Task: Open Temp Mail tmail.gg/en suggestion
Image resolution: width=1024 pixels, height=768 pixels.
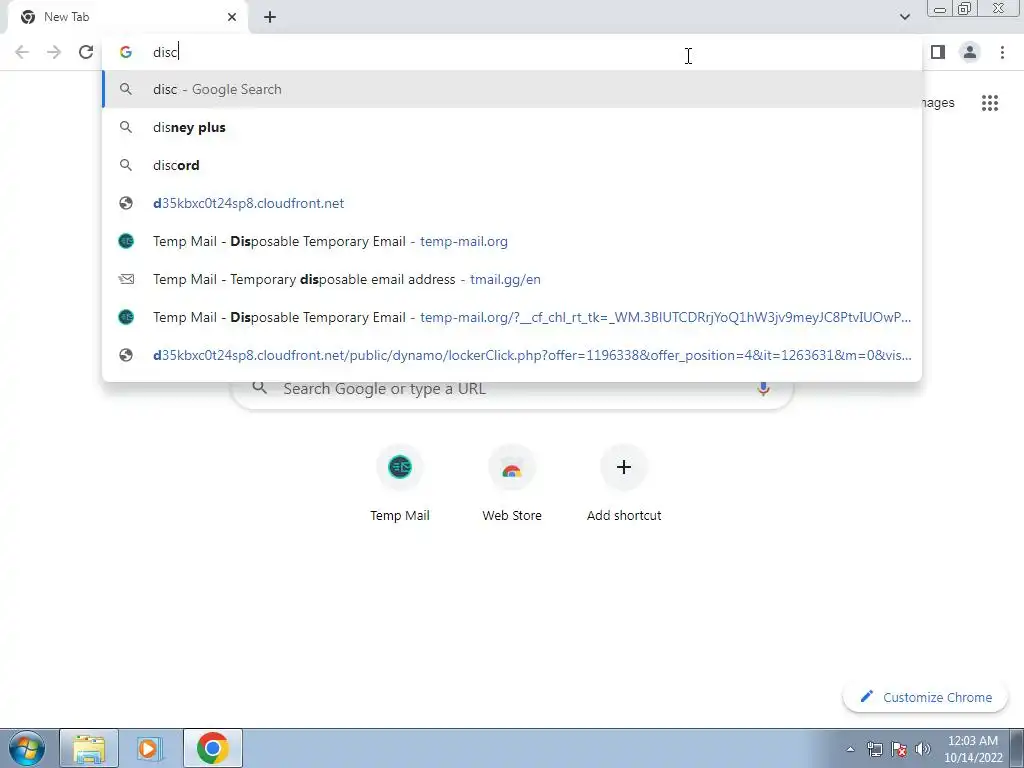Action: click(x=512, y=279)
